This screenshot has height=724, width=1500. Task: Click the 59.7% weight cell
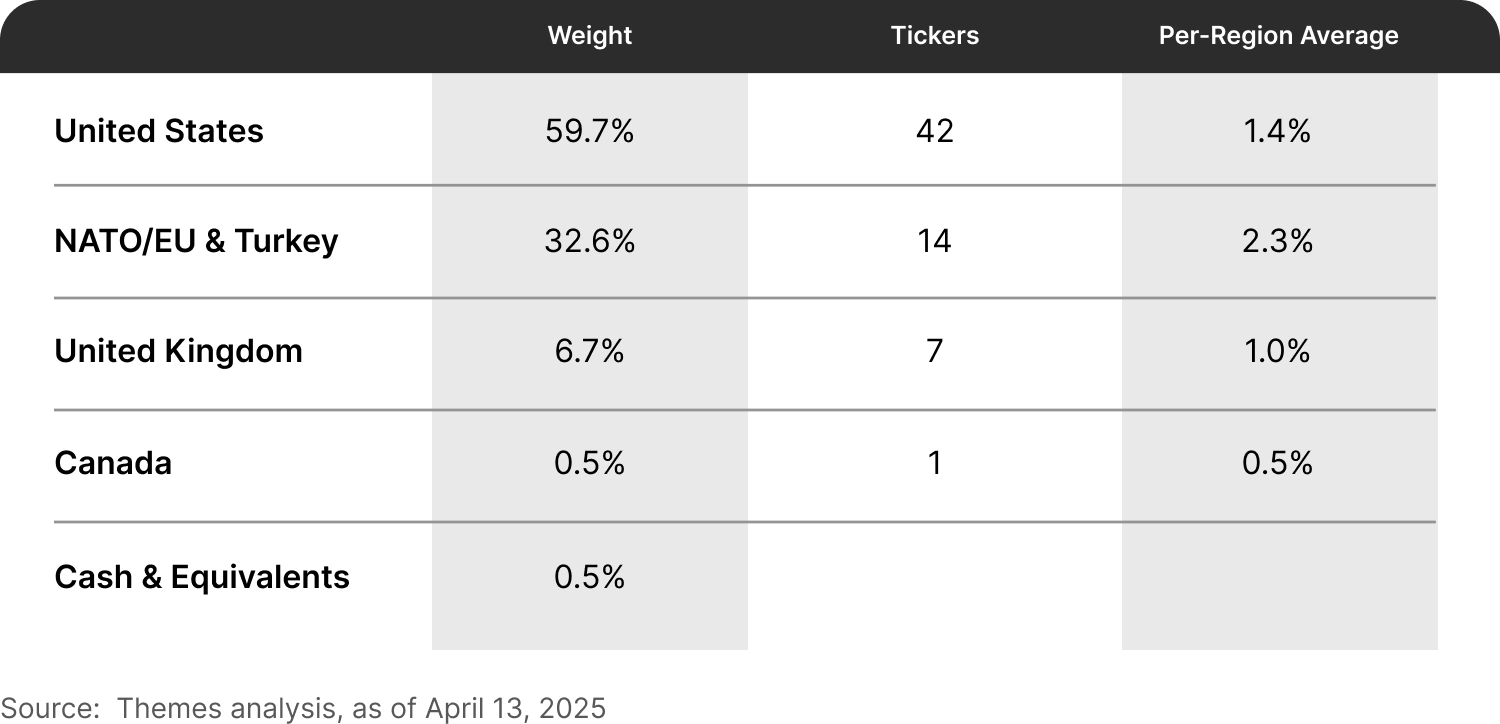pyautogui.click(x=590, y=131)
